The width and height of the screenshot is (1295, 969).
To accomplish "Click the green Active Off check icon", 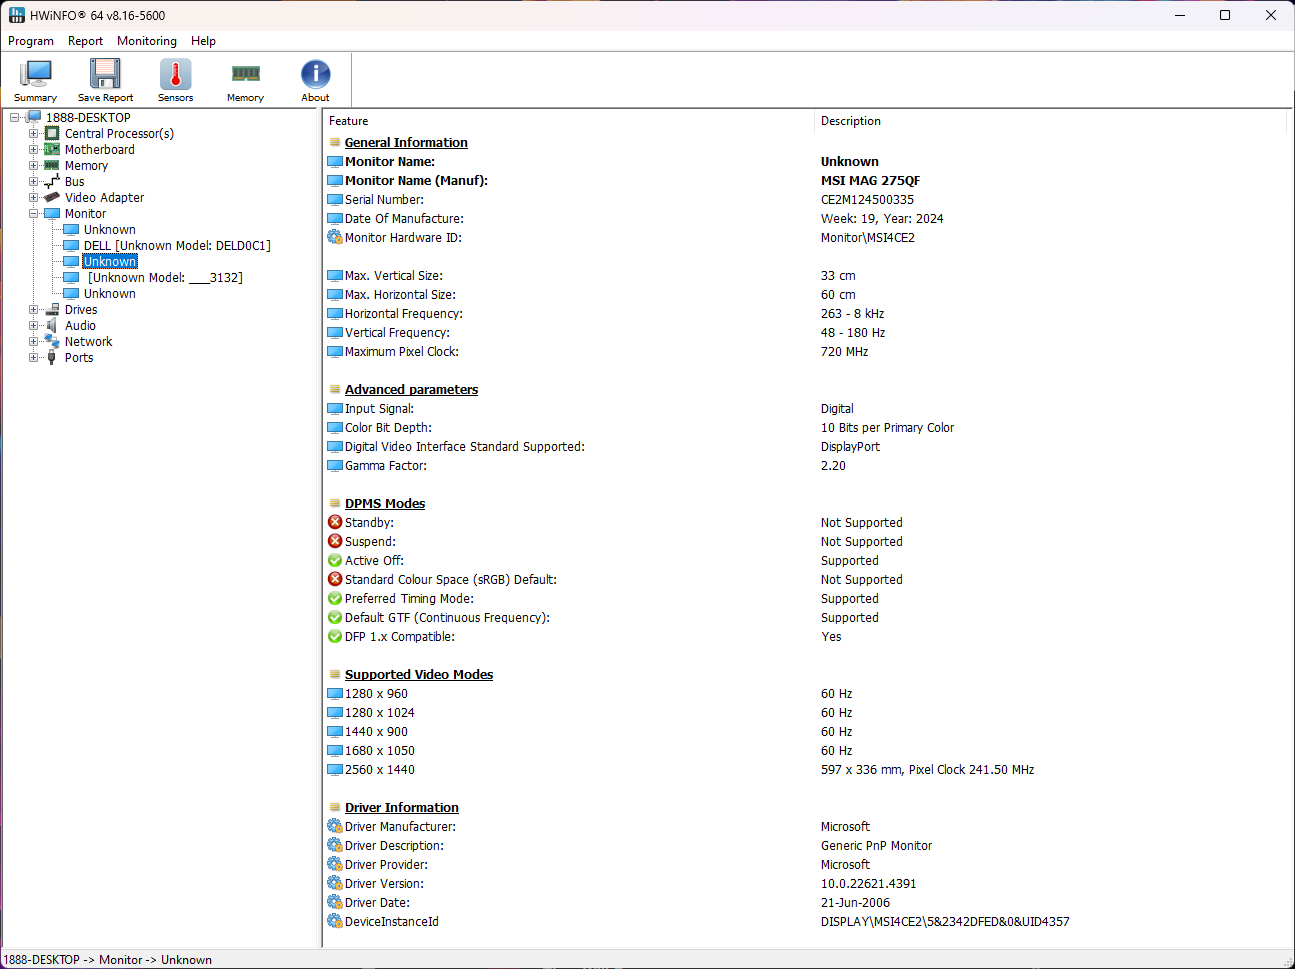I will (x=335, y=560).
